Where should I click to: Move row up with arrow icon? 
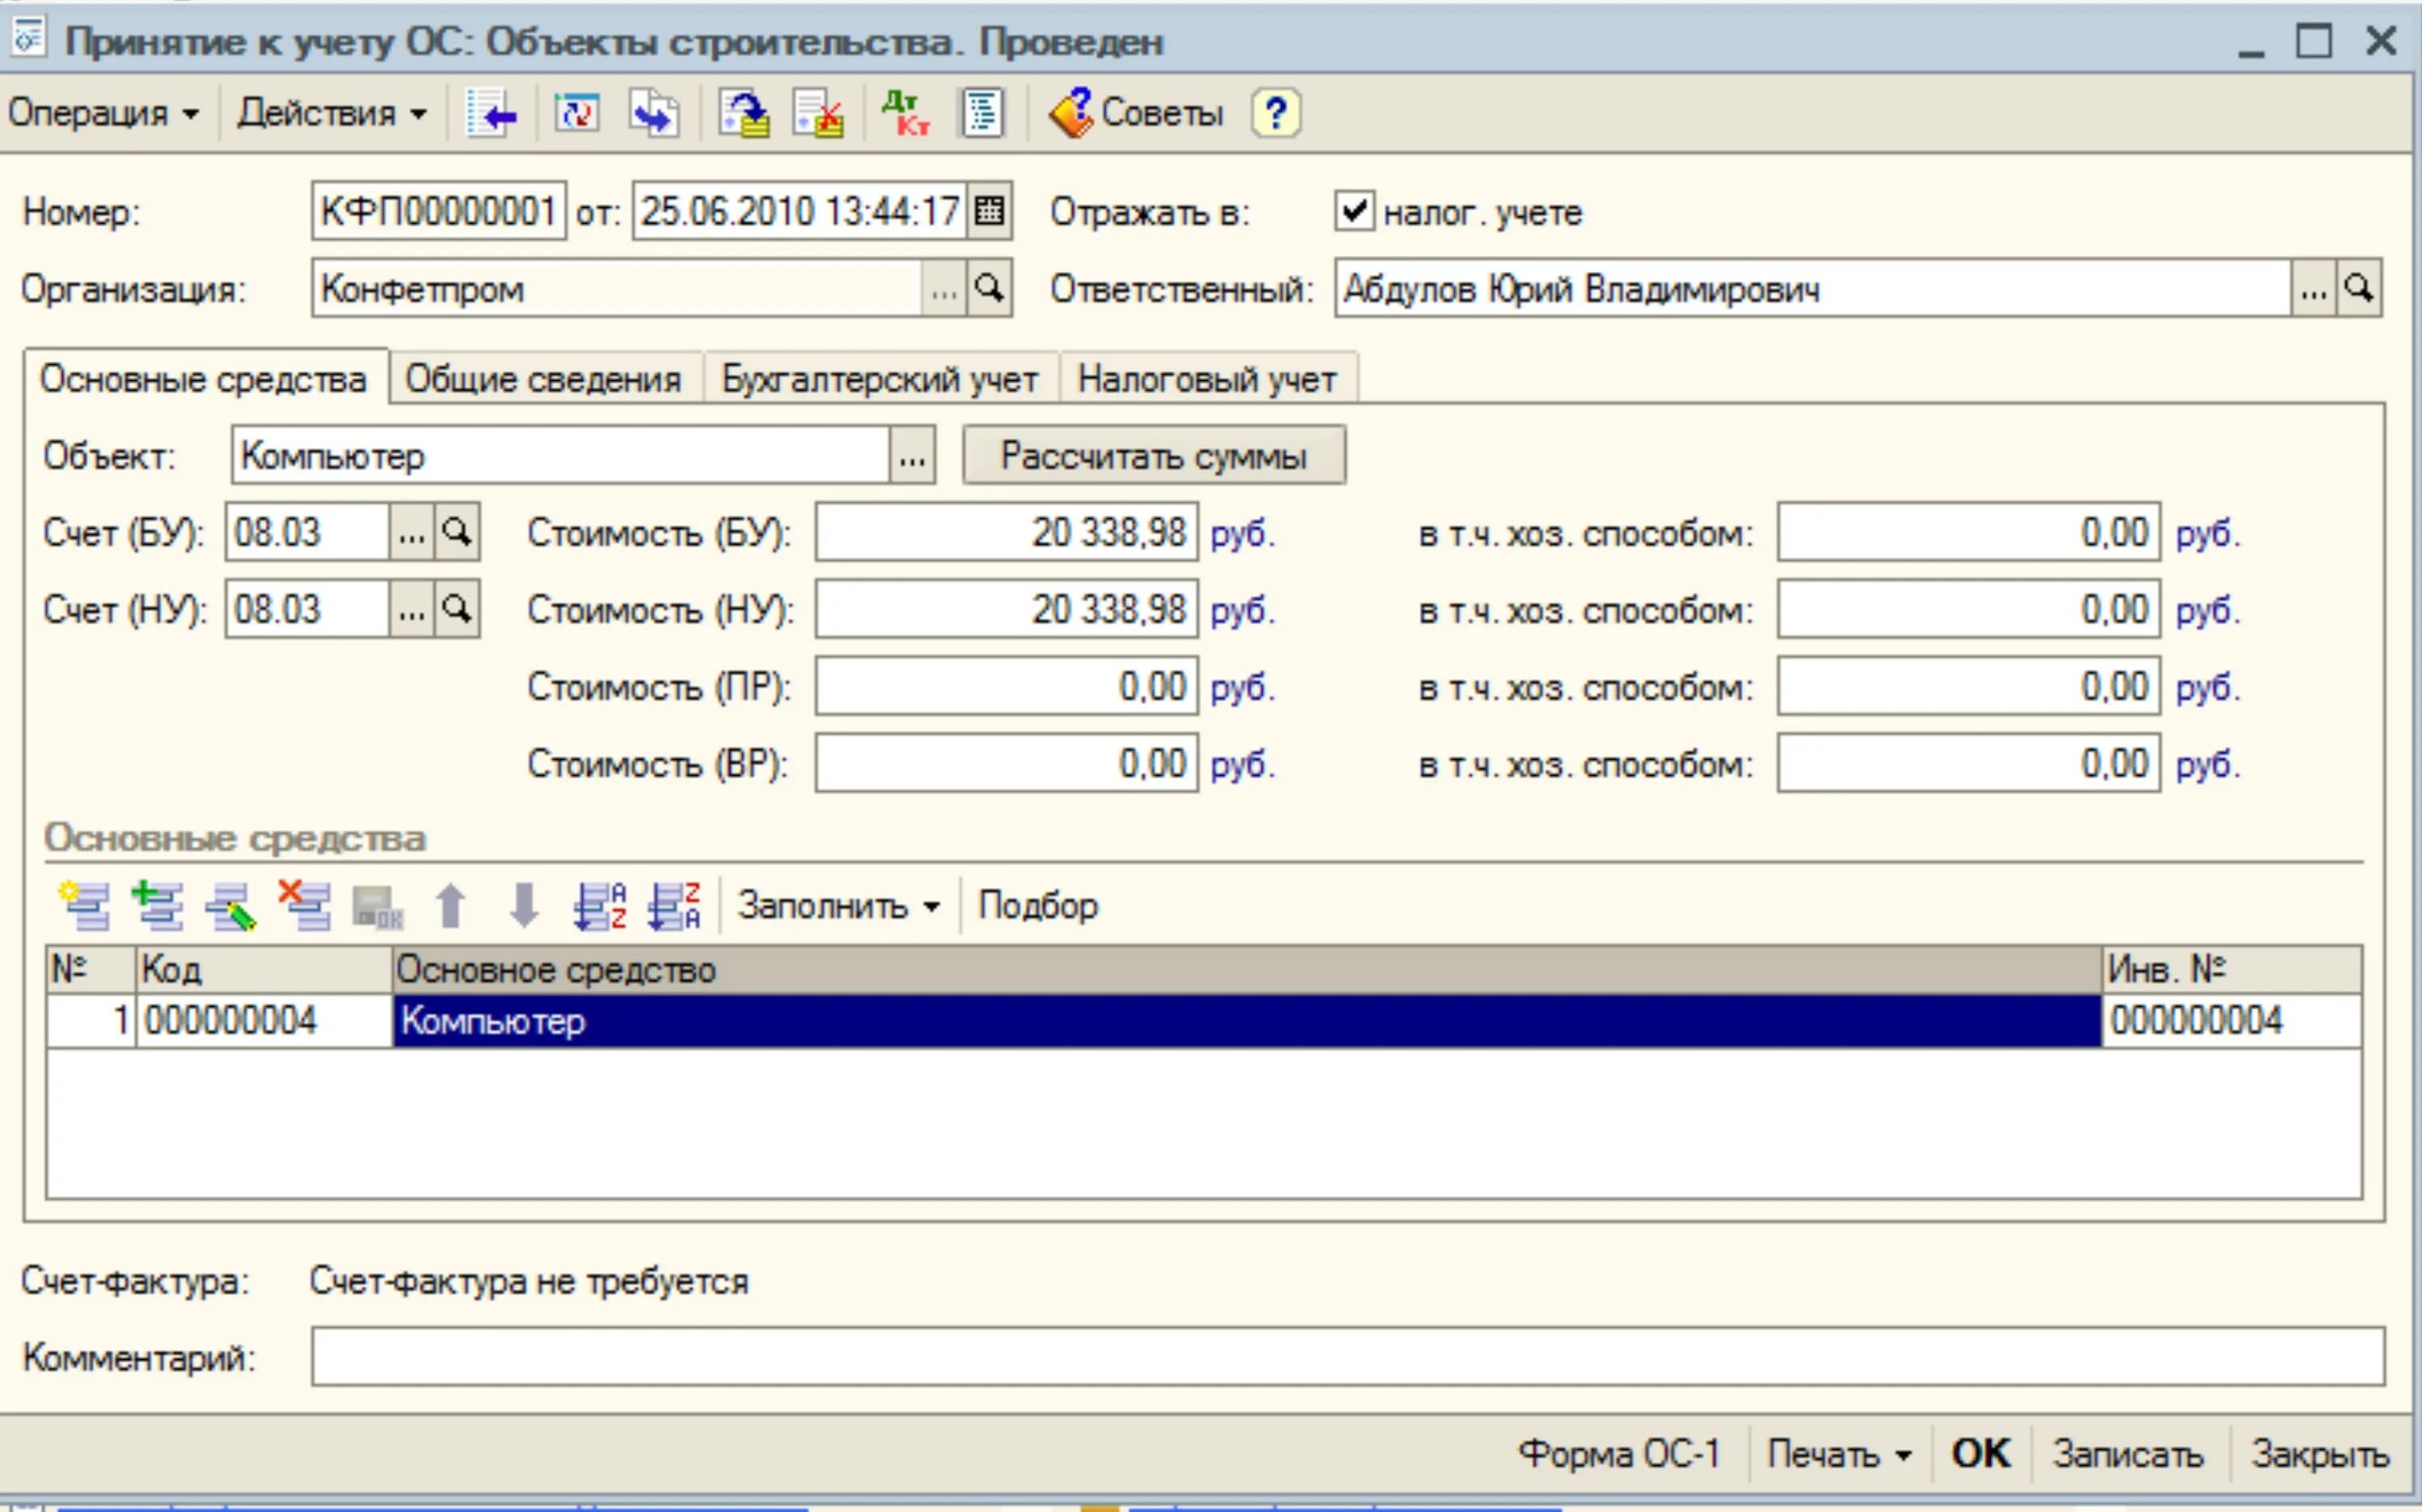click(x=451, y=905)
